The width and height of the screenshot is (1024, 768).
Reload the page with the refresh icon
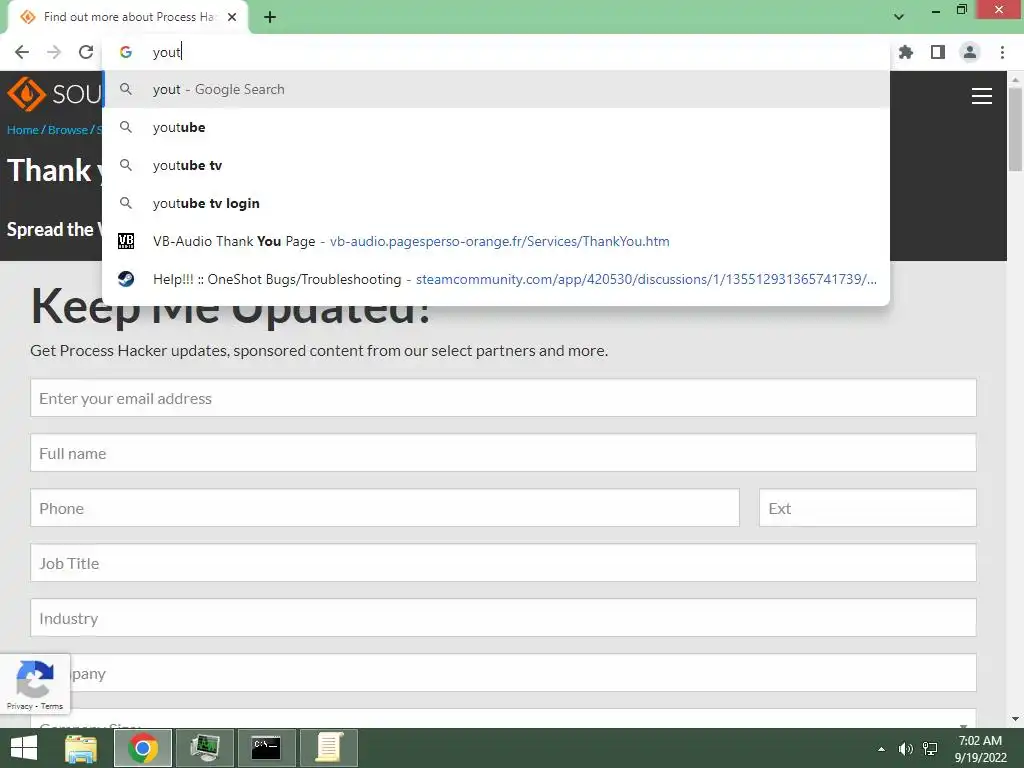[86, 52]
